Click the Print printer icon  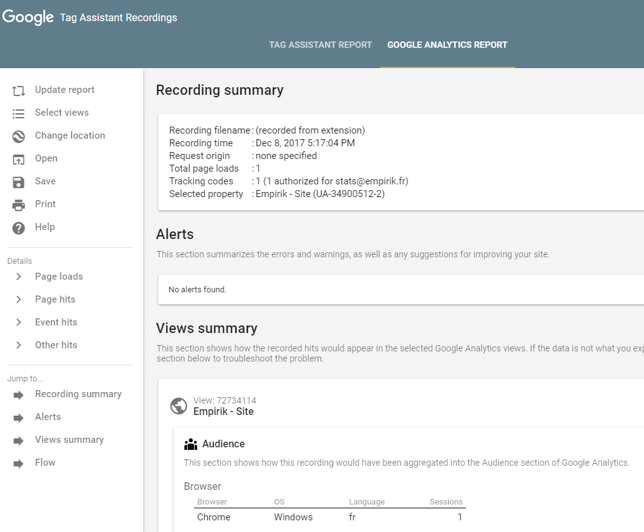(x=18, y=205)
